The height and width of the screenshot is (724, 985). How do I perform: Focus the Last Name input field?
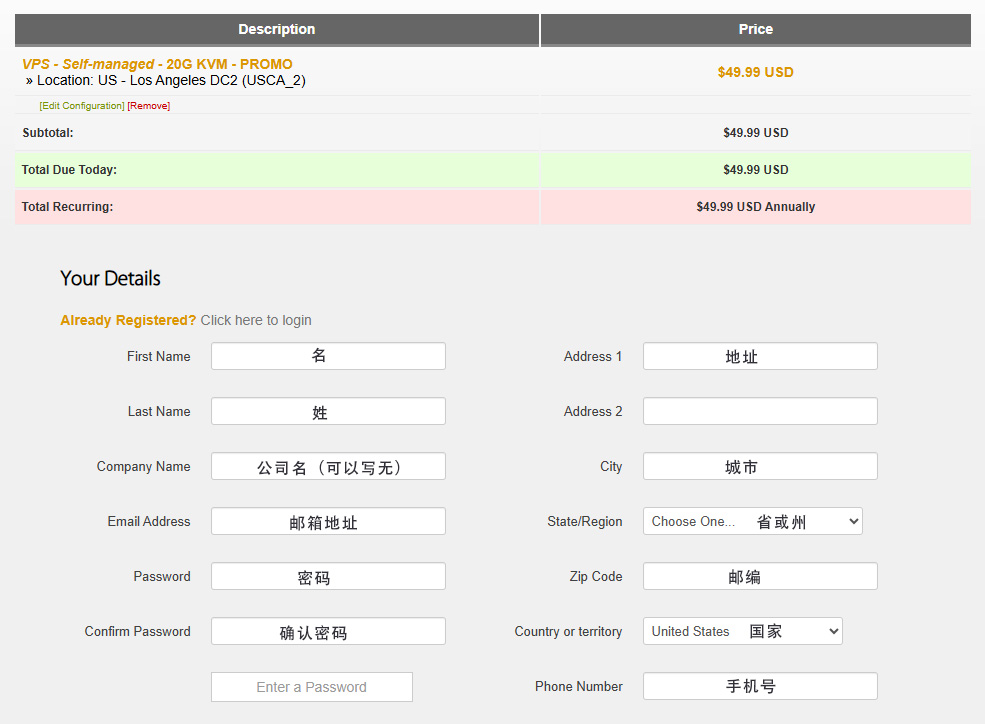(328, 411)
